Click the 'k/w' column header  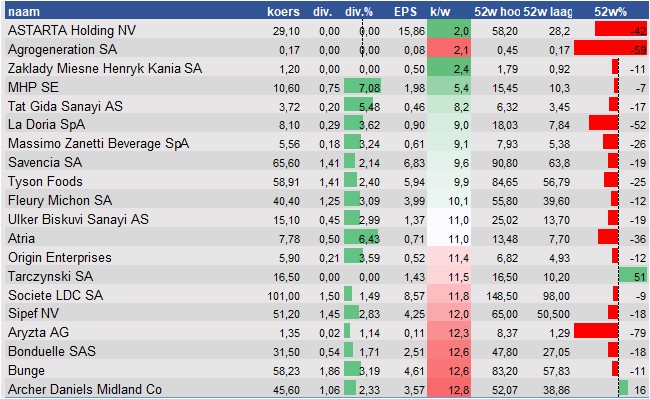click(440, 11)
